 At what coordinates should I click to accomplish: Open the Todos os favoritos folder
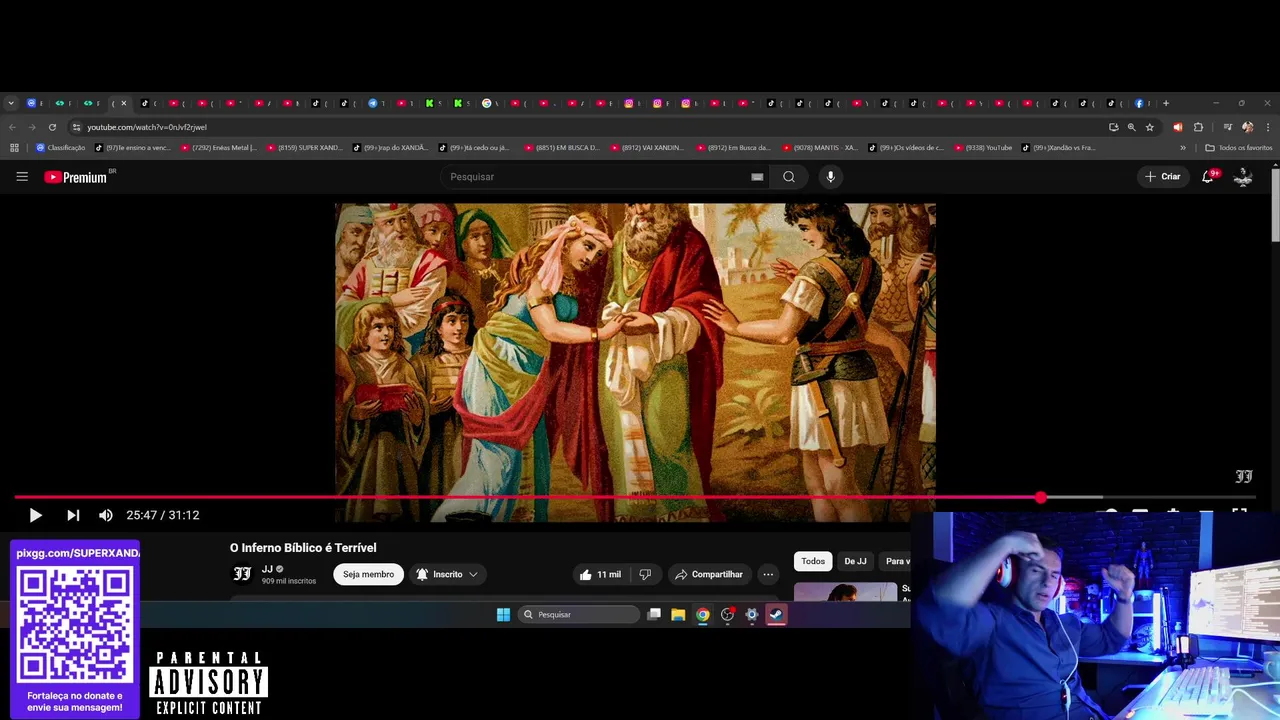[x=1239, y=148]
